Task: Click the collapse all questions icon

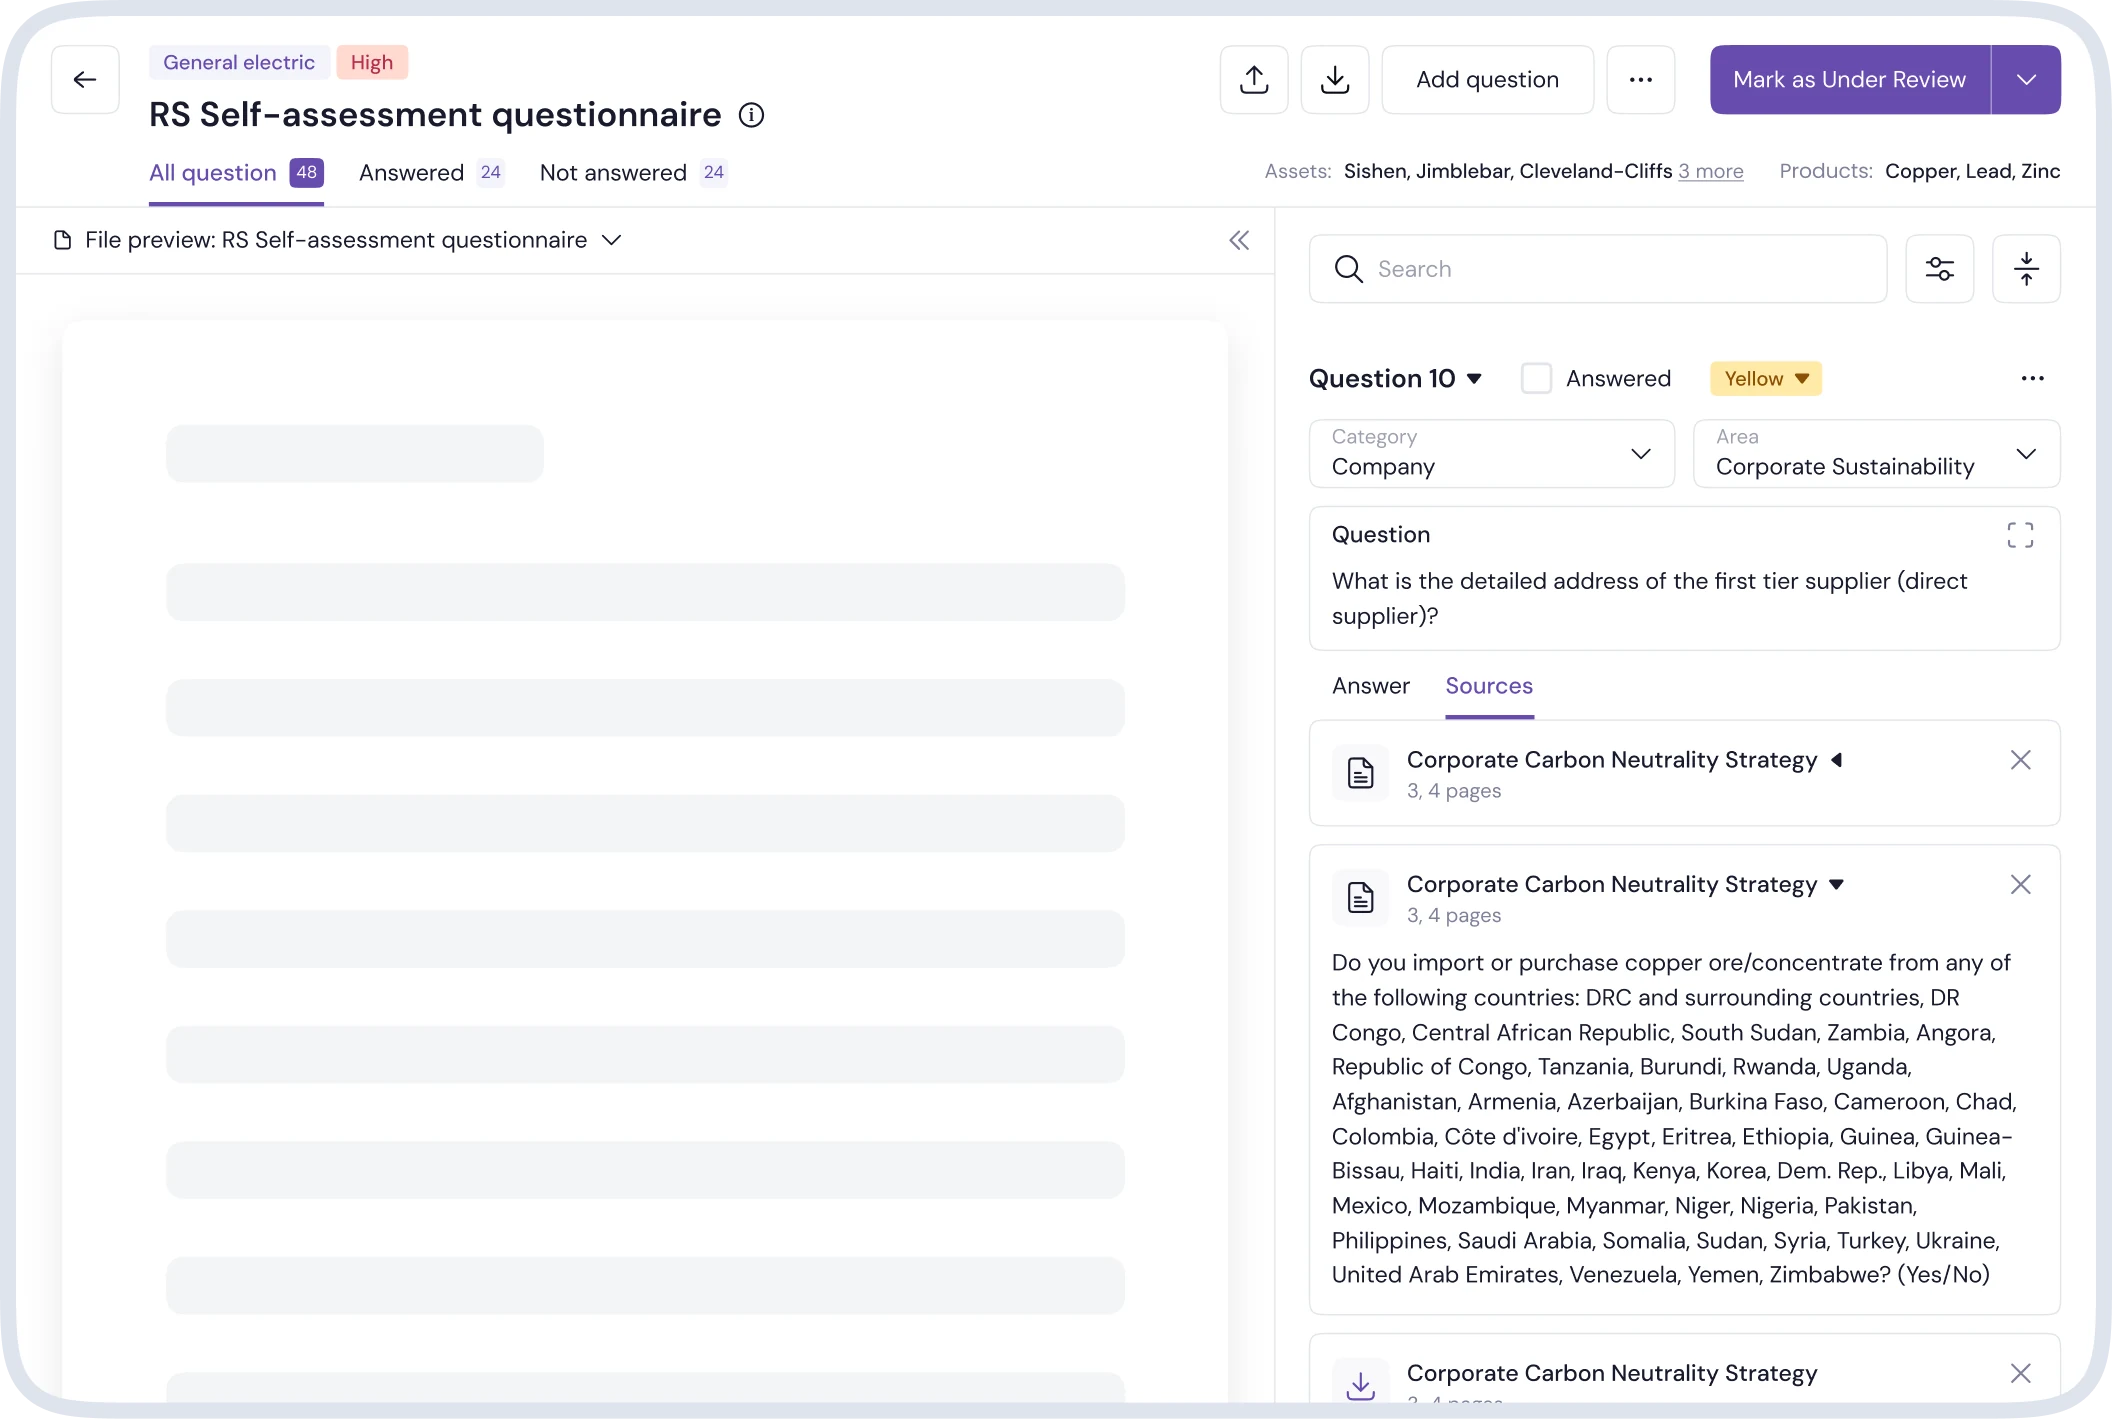Action: click(x=2026, y=269)
